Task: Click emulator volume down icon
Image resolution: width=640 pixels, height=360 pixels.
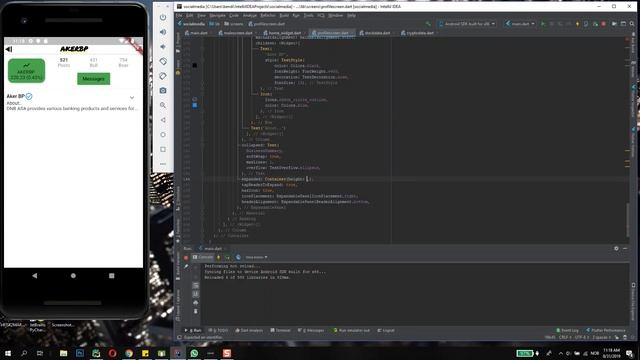Action: (x=163, y=47)
